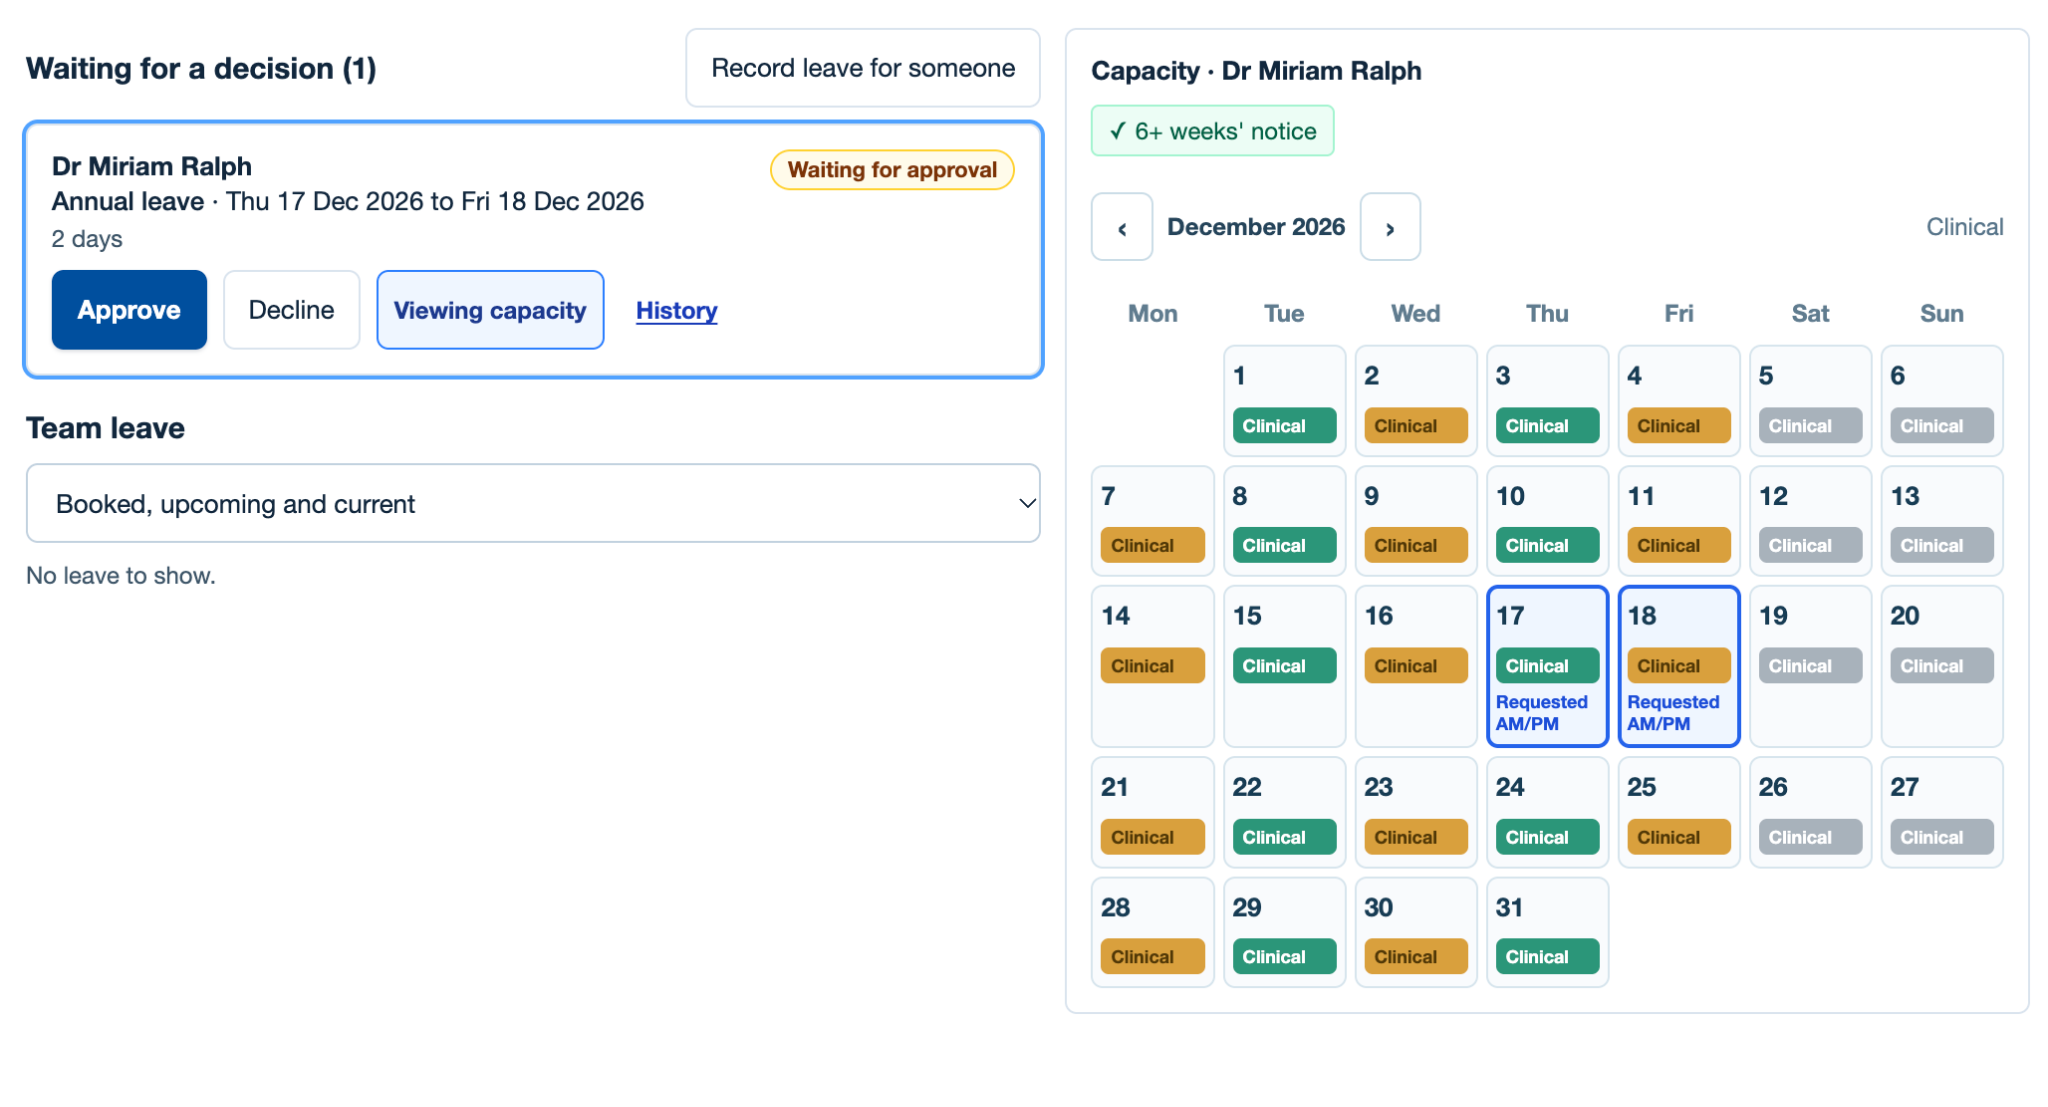
Task: Click the 6+ weeks' notice badge
Action: [x=1212, y=131]
